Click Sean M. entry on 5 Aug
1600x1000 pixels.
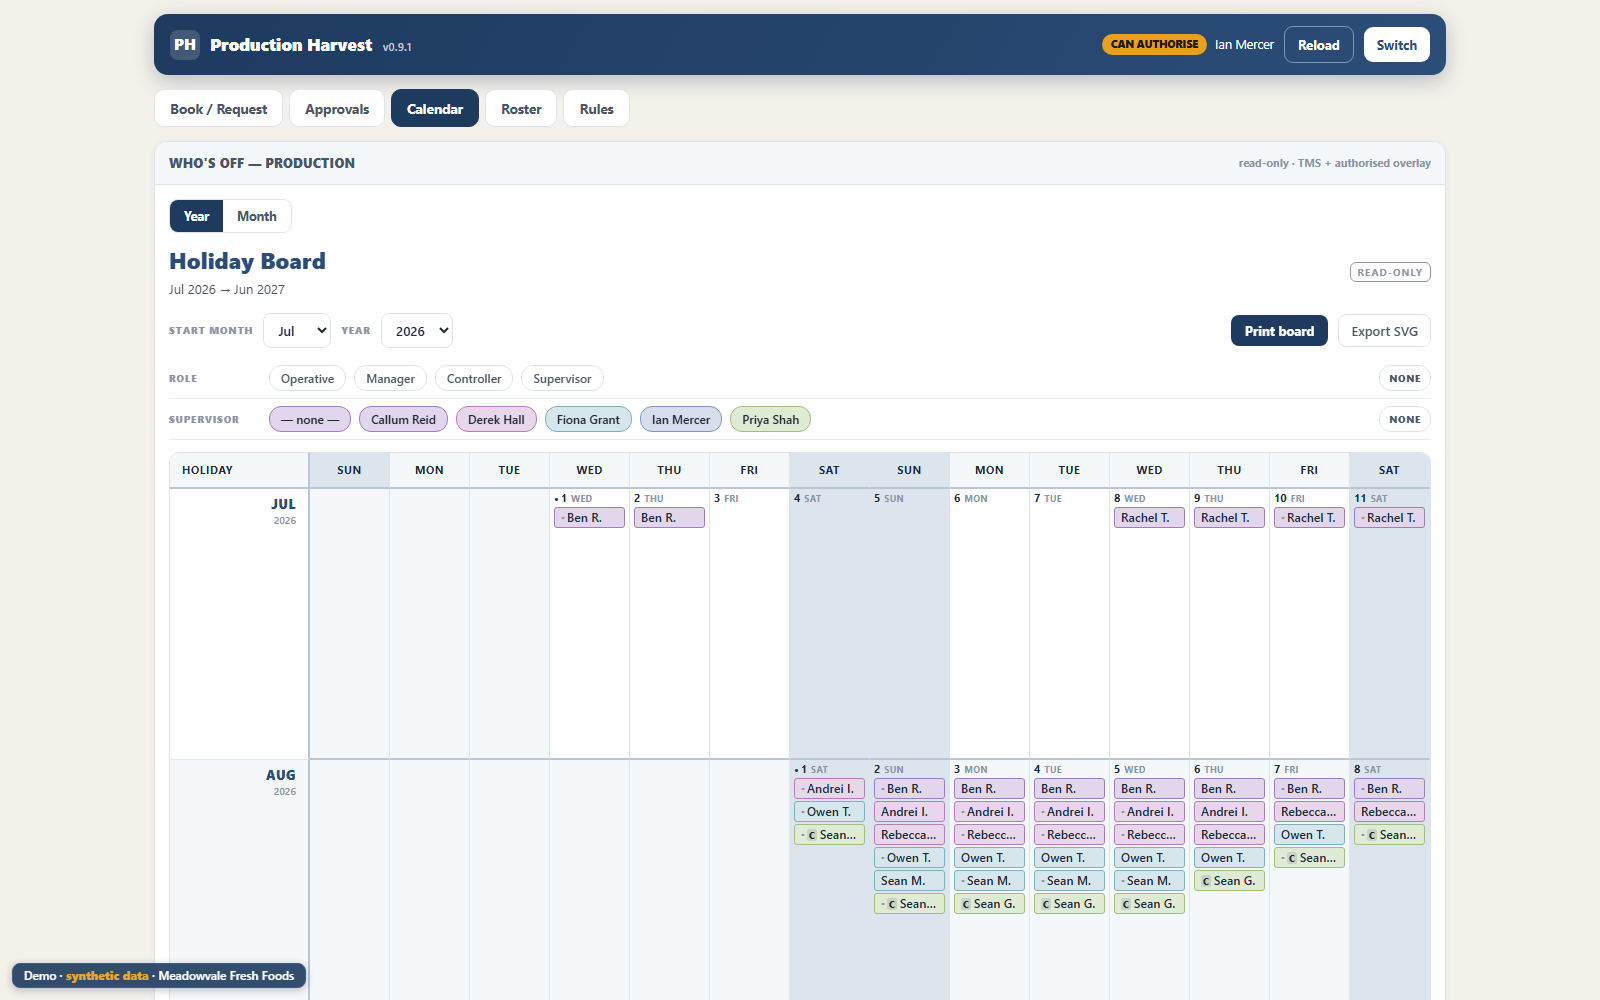pos(1149,881)
